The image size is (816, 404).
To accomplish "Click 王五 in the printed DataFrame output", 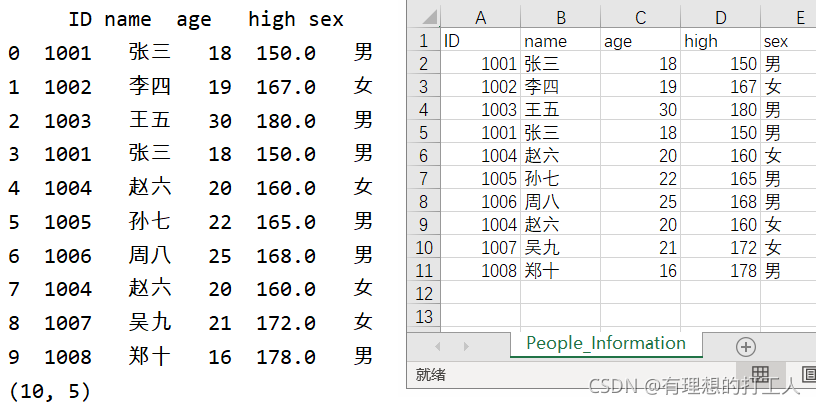I will click(x=150, y=120).
